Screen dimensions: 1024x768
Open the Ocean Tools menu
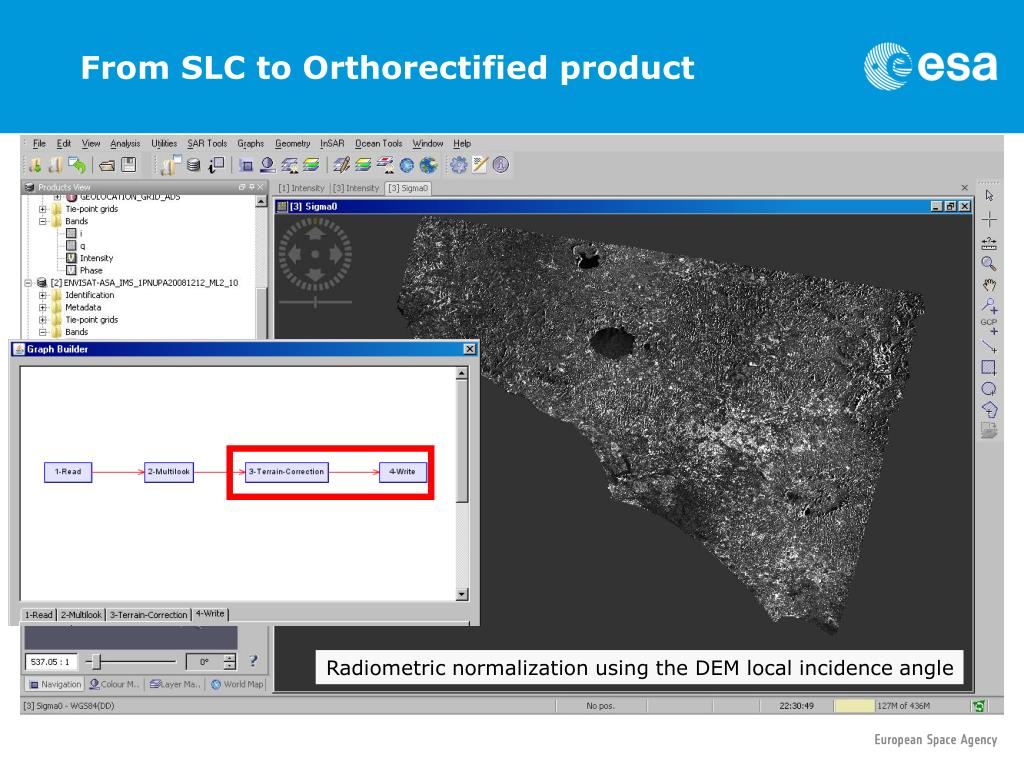coord(379,144)
